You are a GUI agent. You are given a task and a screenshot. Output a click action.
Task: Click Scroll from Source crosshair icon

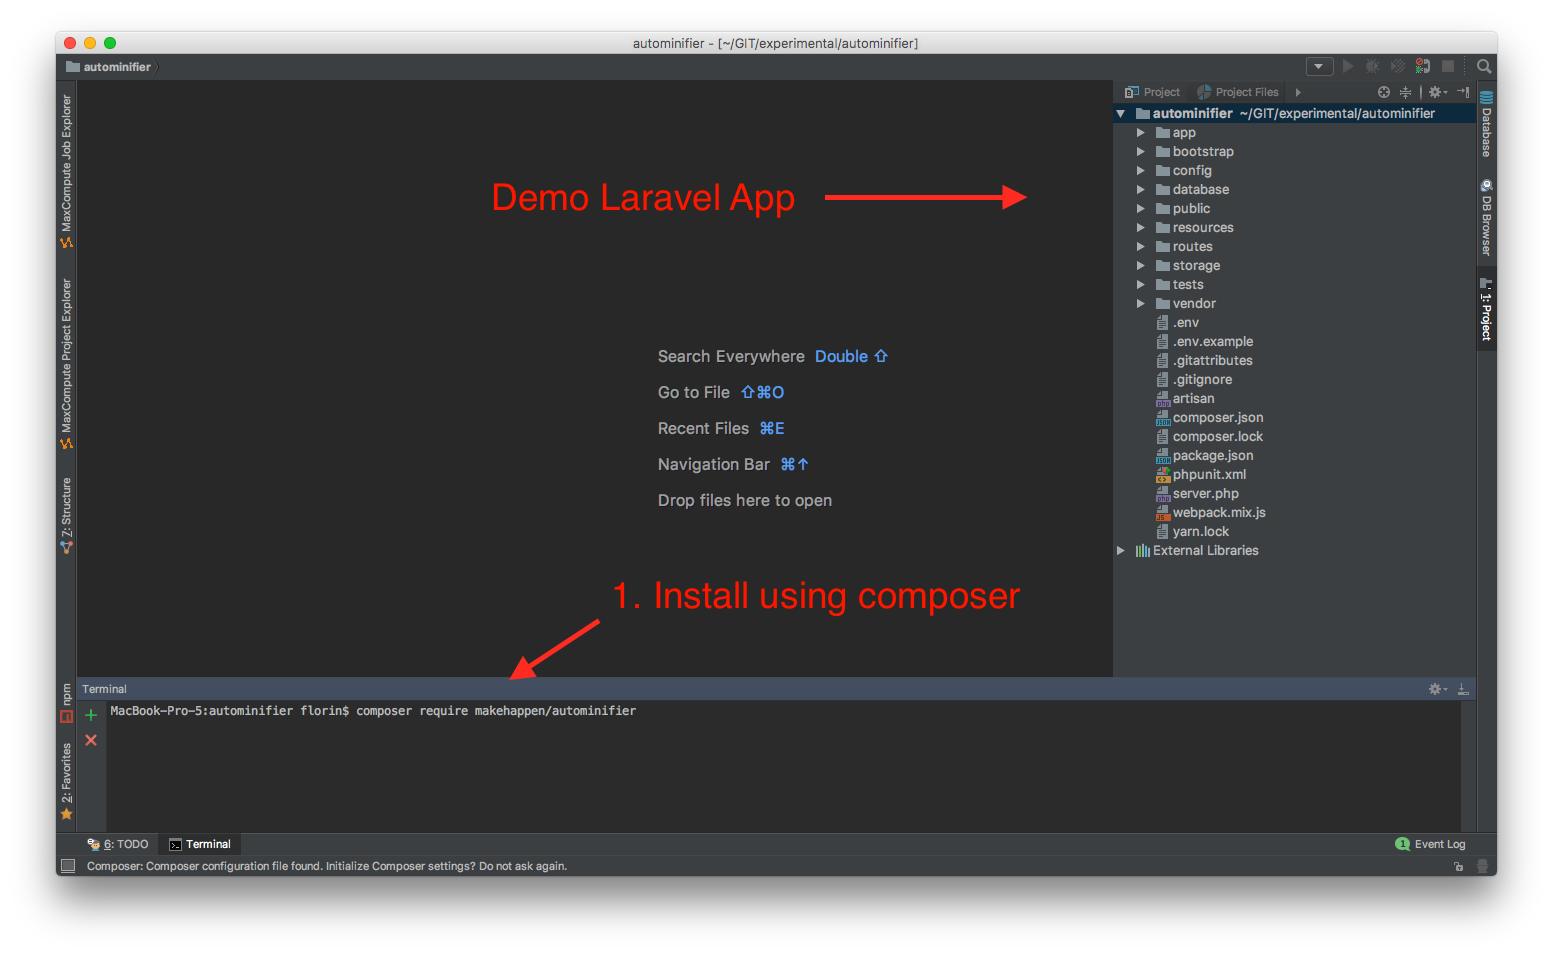(x=1384, y=92)
